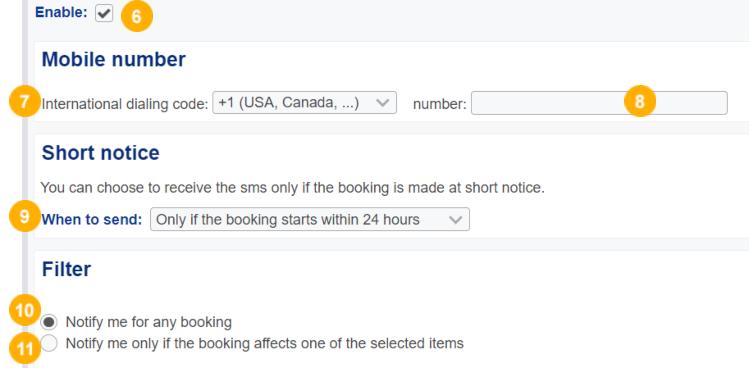Click the 'Filter' section heading

[x=66, y=270]
